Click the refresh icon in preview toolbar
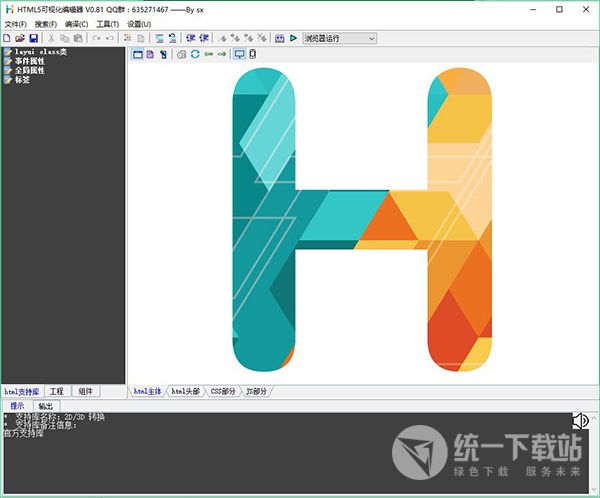600x498 pixels. (195, 54)
